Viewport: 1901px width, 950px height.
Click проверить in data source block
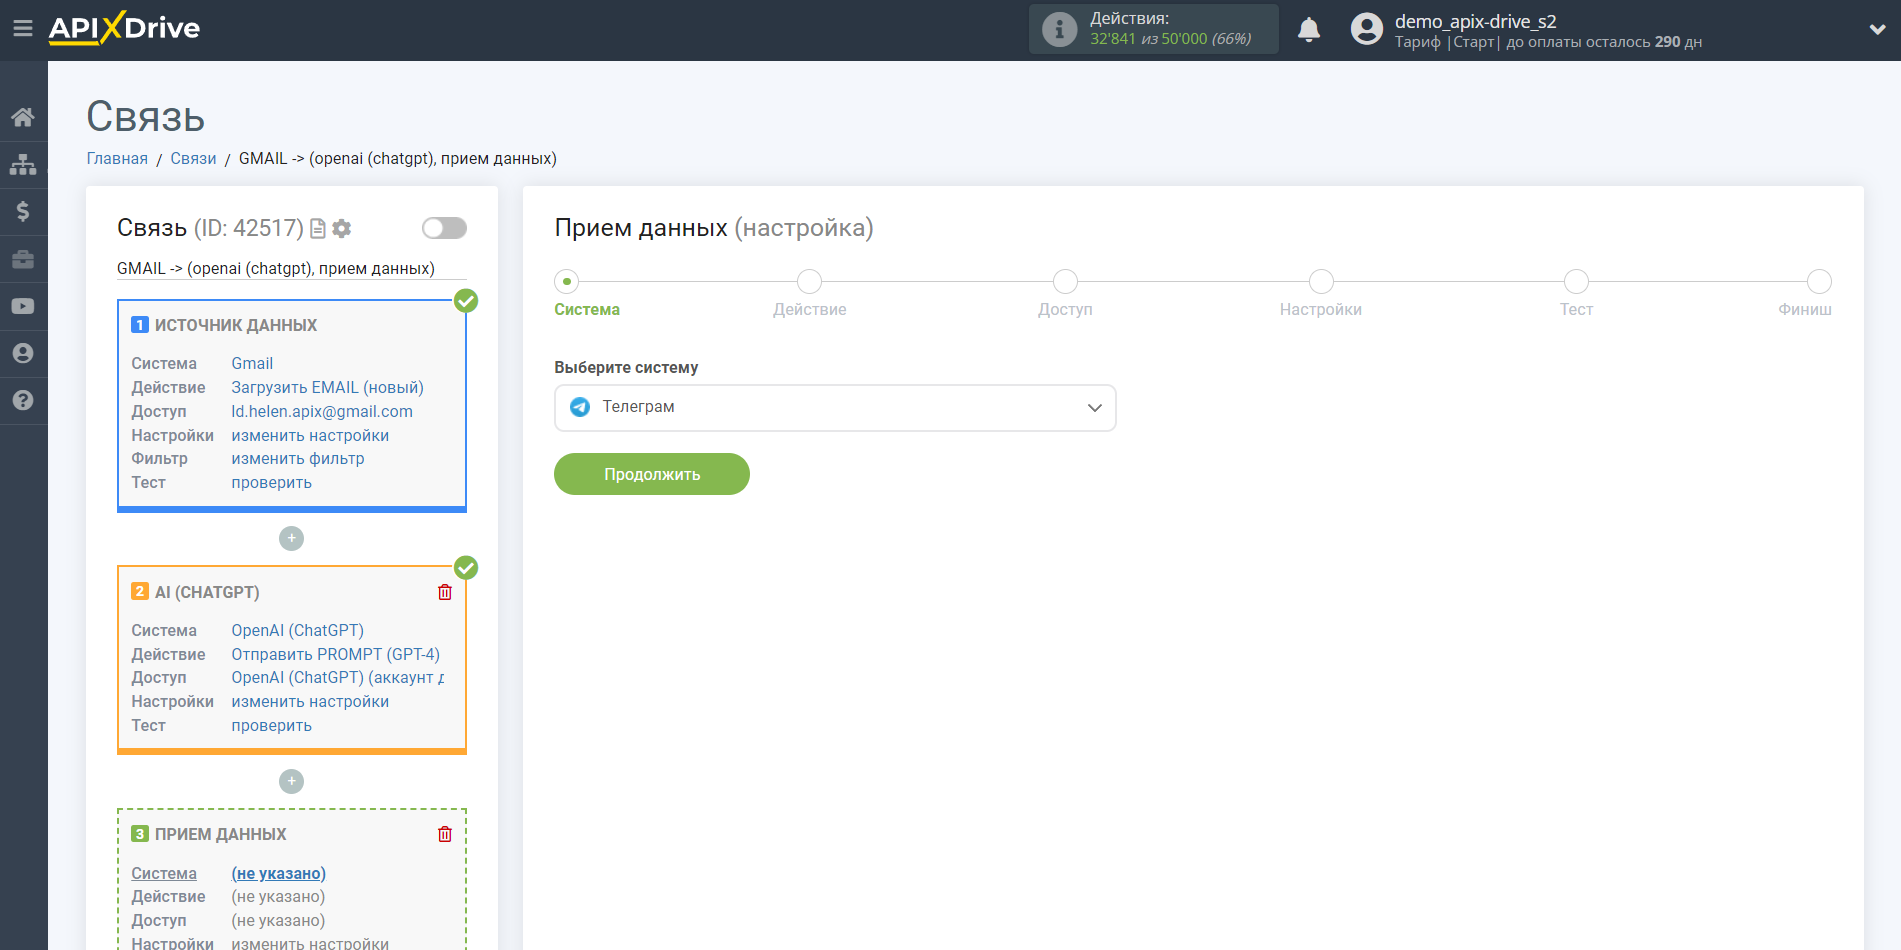pyautogui.click(x=272, y=483)
